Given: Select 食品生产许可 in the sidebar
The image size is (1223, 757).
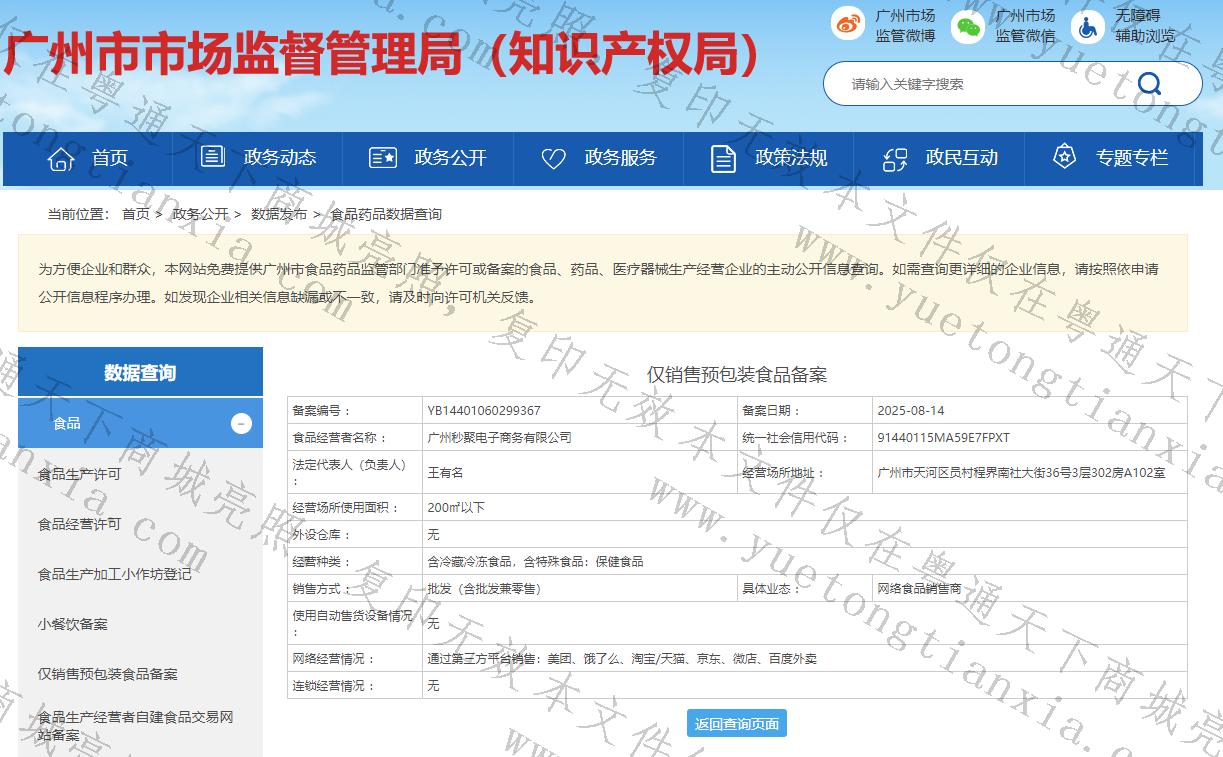Looking at the screenshot, I should (x=79, y=474).
